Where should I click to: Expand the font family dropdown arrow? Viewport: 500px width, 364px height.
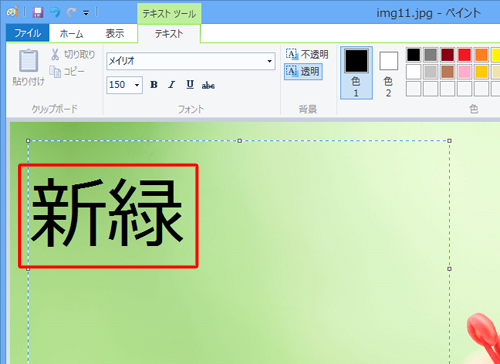pos(269,61)
